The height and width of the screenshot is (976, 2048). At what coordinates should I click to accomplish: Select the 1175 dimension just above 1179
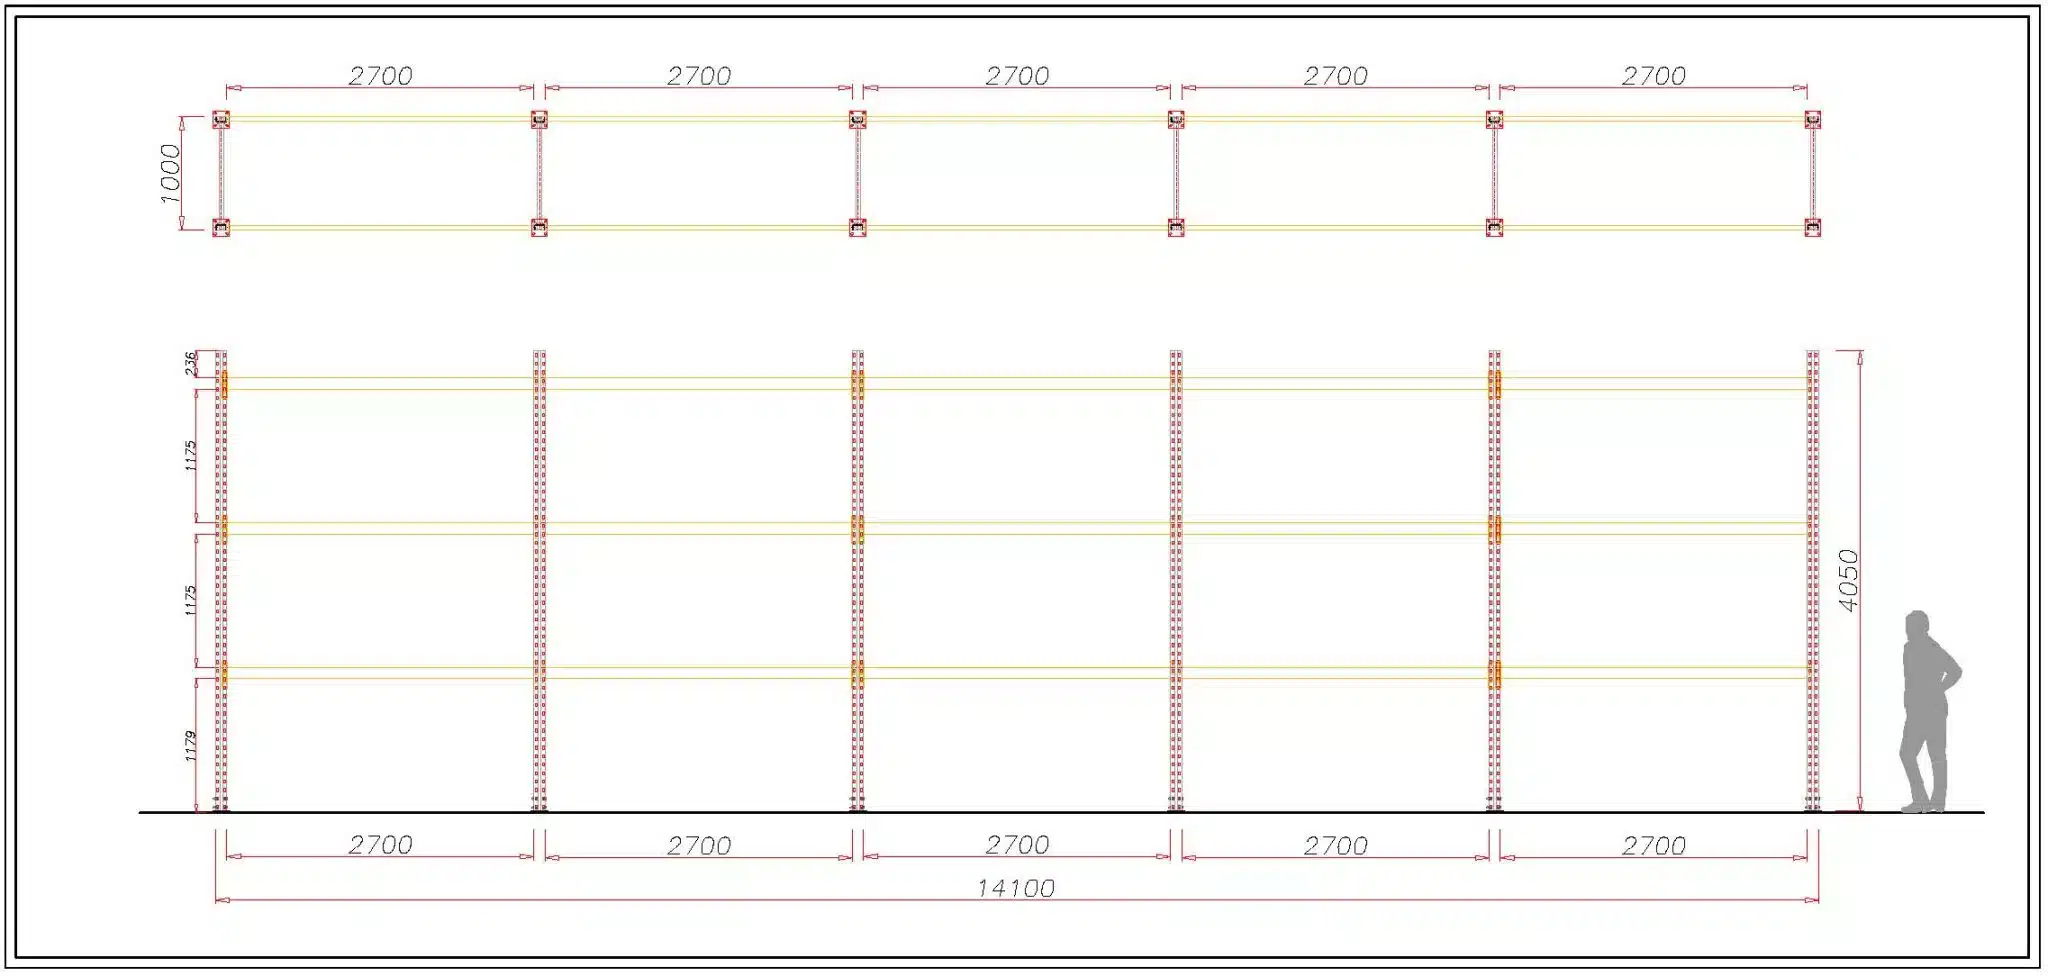191,600
